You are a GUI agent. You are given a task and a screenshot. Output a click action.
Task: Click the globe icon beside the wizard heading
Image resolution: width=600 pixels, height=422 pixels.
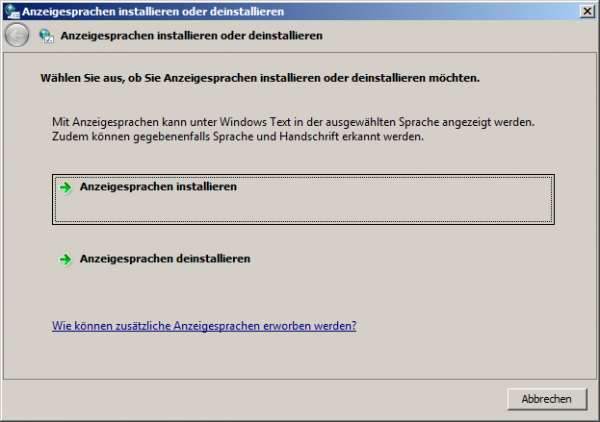[x=46, y=36]
